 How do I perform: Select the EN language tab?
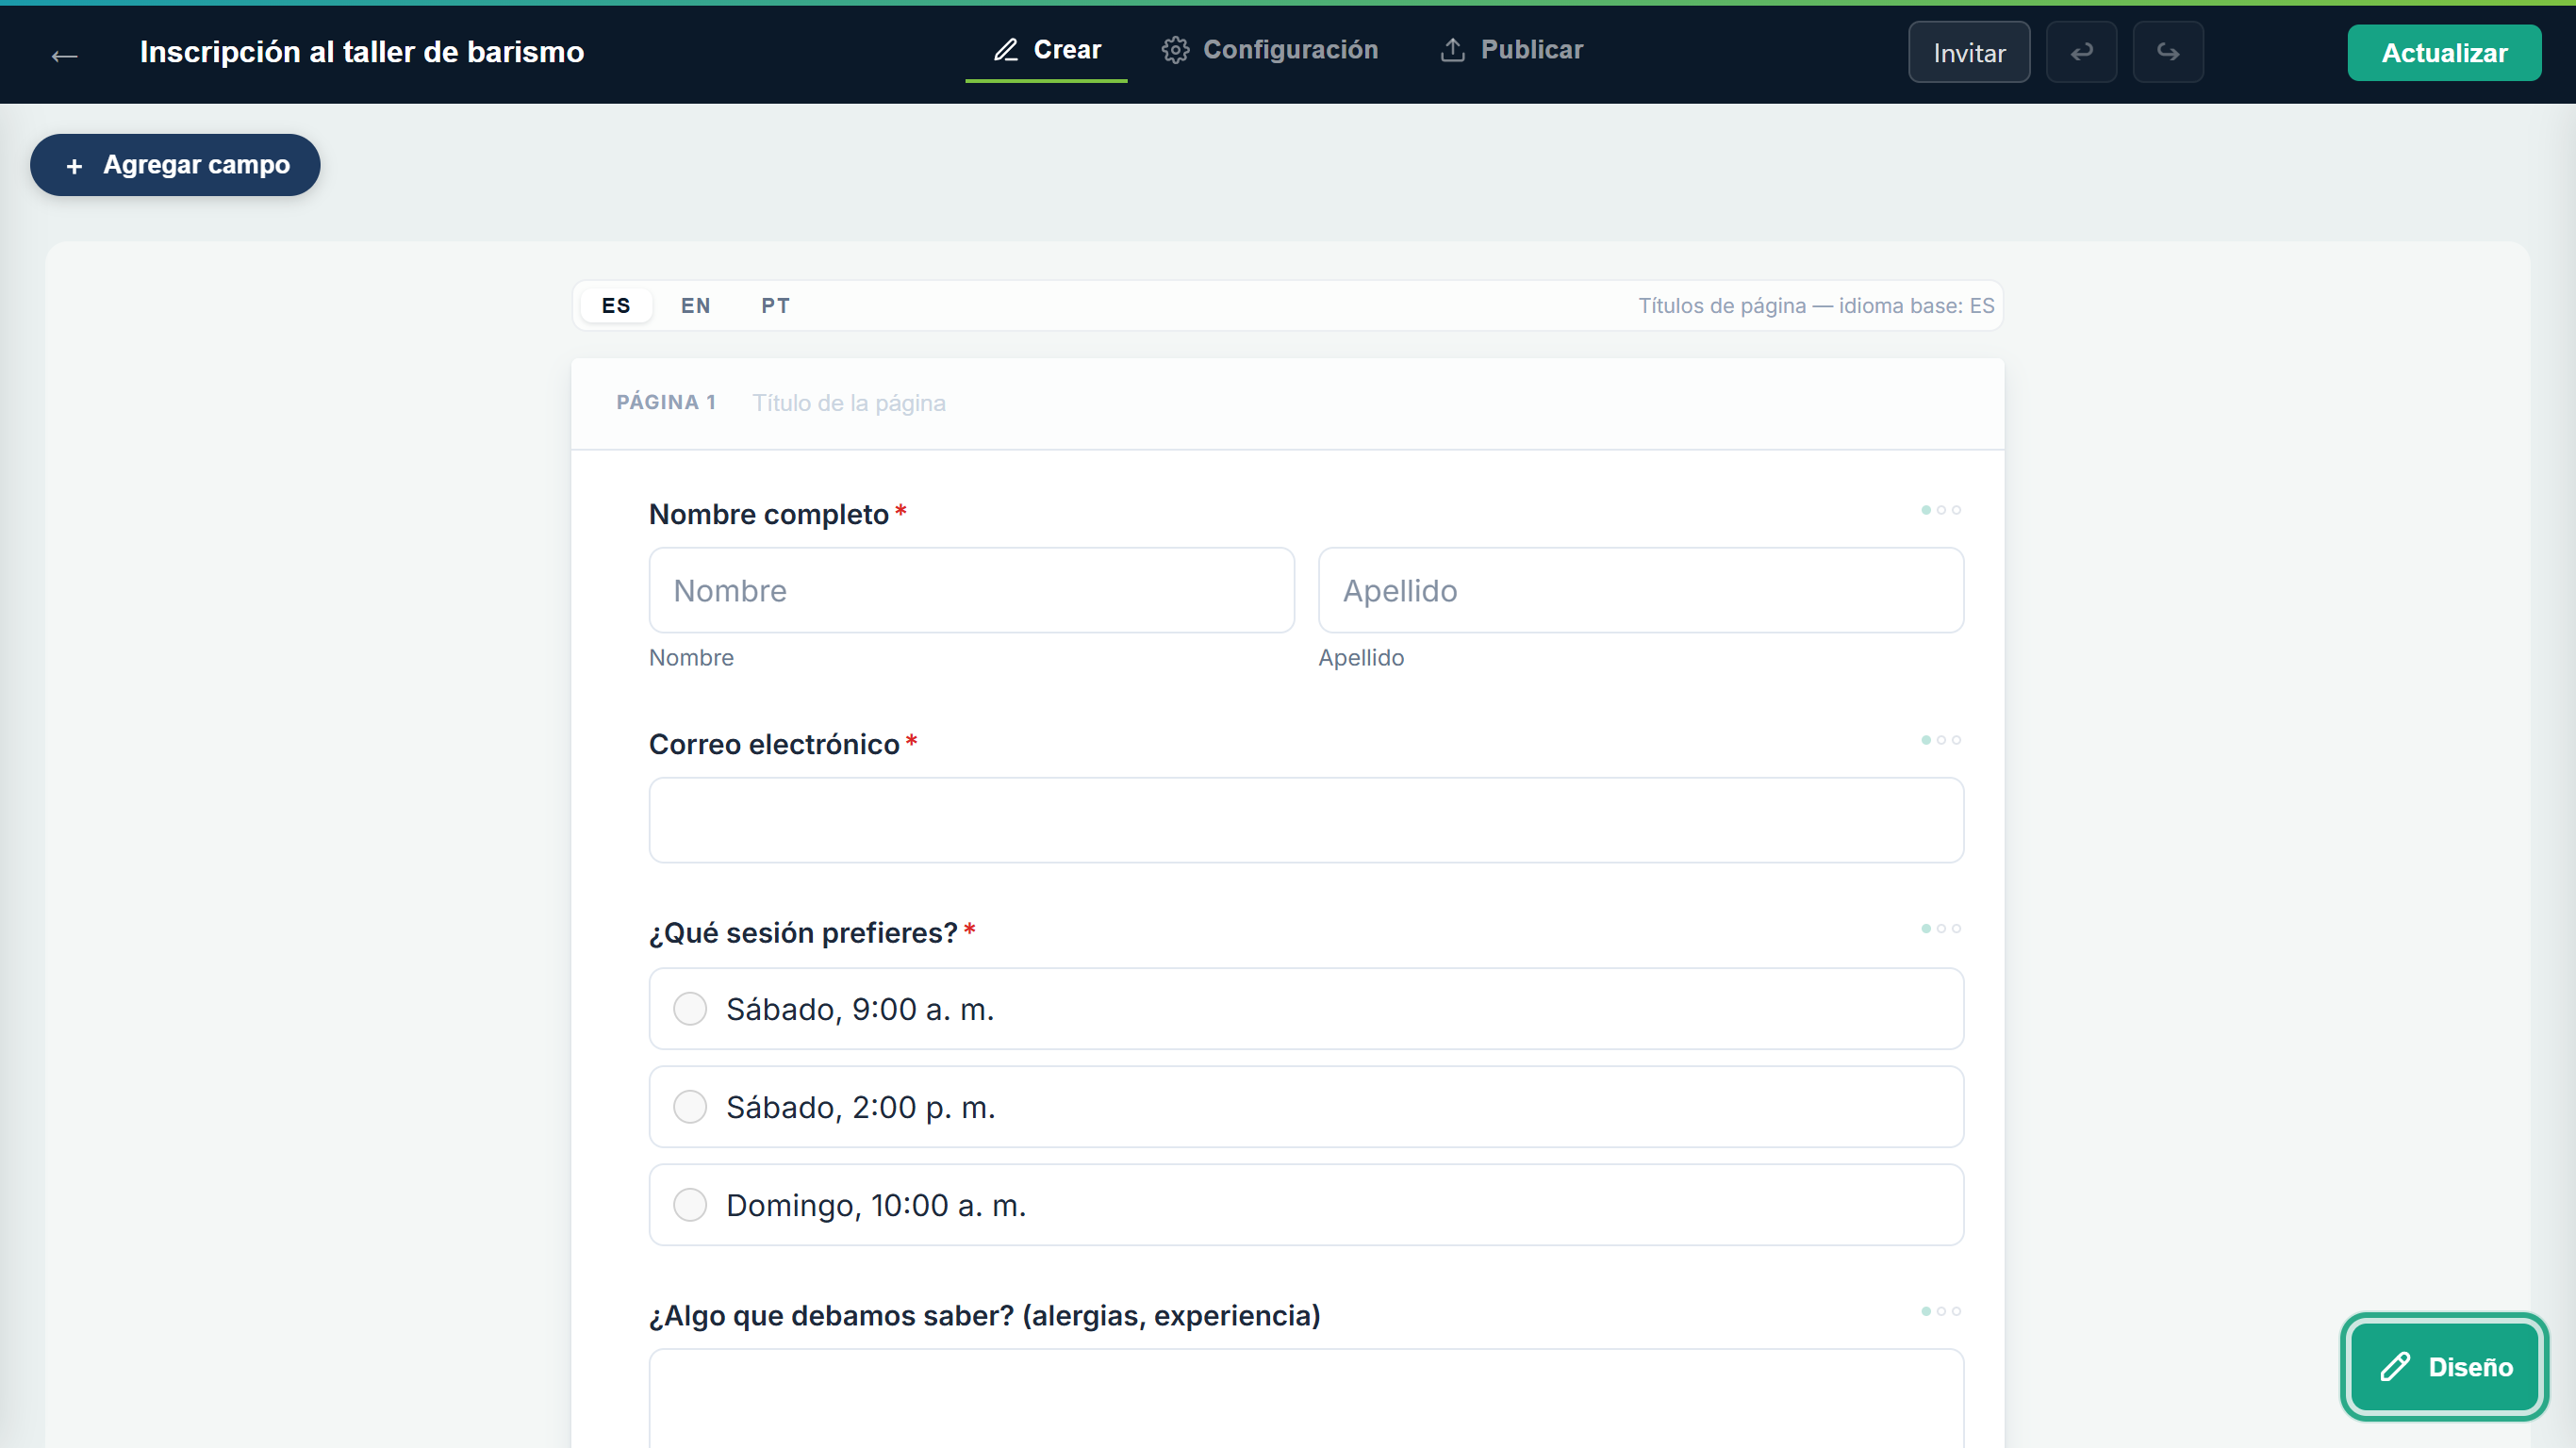click(696, 305)
